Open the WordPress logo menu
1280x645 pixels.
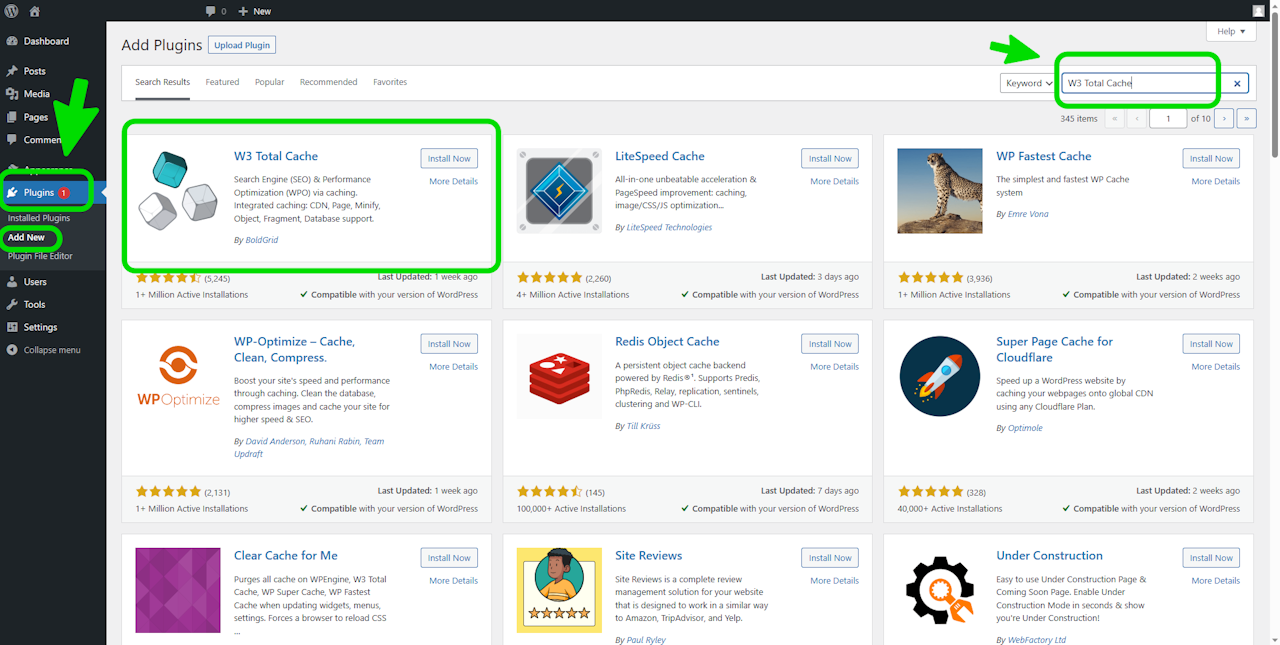pos(11,11)
